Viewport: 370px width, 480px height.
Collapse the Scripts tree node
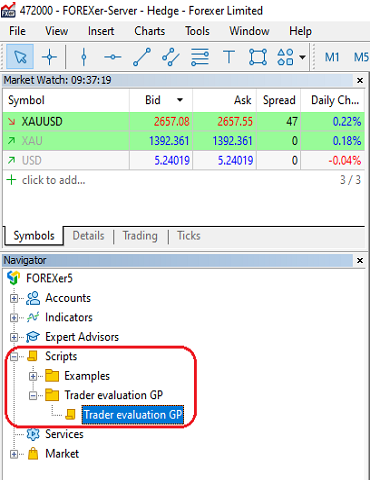click(14, 357)
